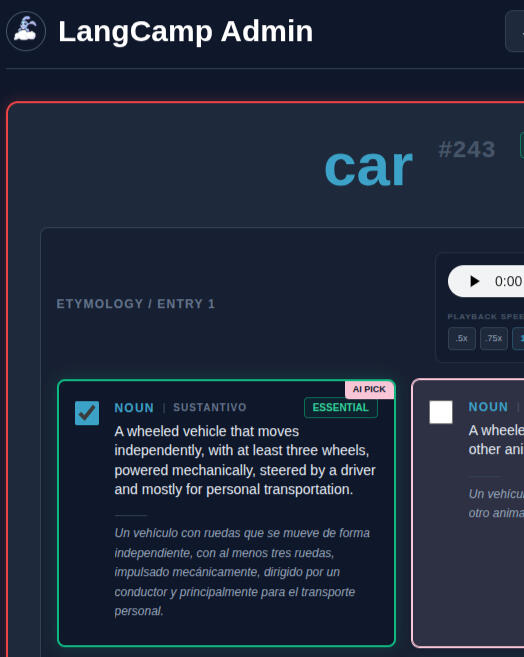Click the first card's NOUN label
Viewport: 524px width, 657px height.
point(134,408)
